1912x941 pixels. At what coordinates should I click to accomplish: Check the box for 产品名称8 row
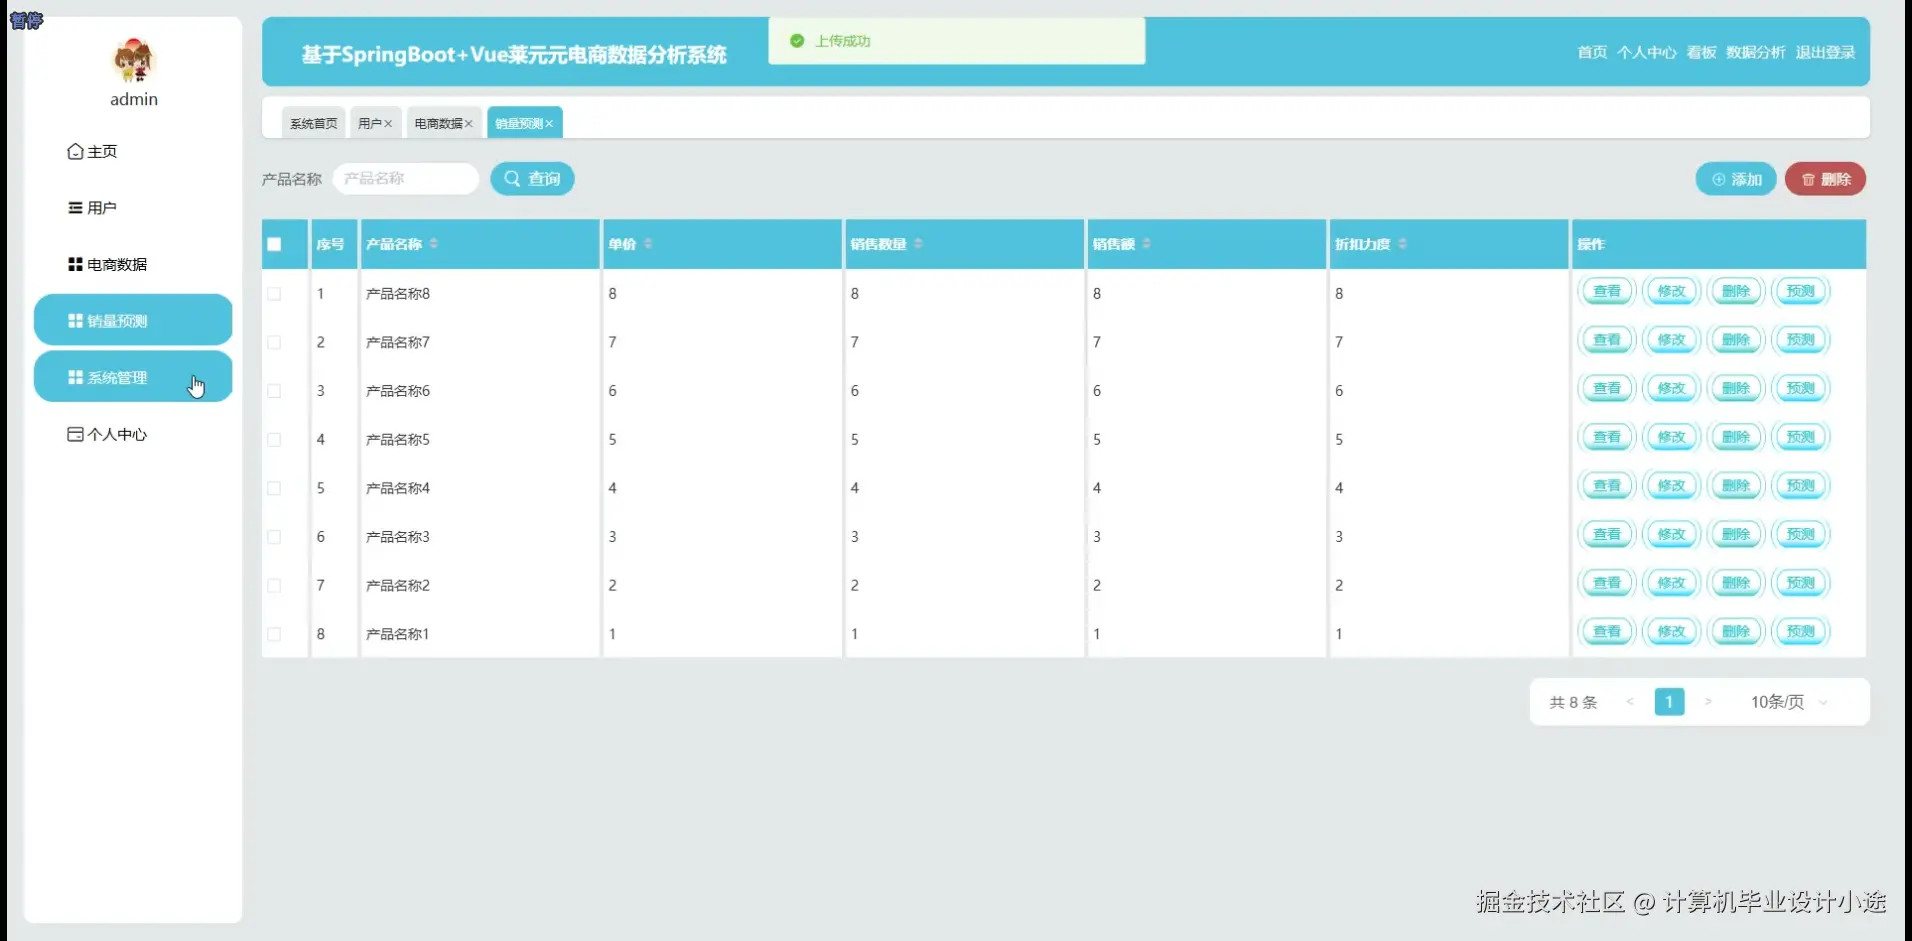274,294
